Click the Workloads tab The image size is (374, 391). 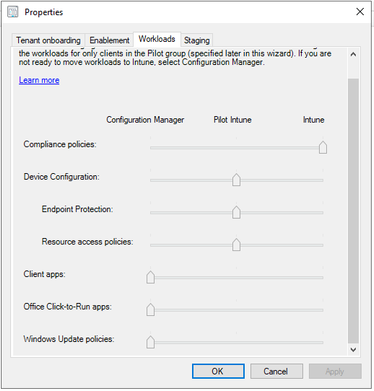[x=157, y=39]
